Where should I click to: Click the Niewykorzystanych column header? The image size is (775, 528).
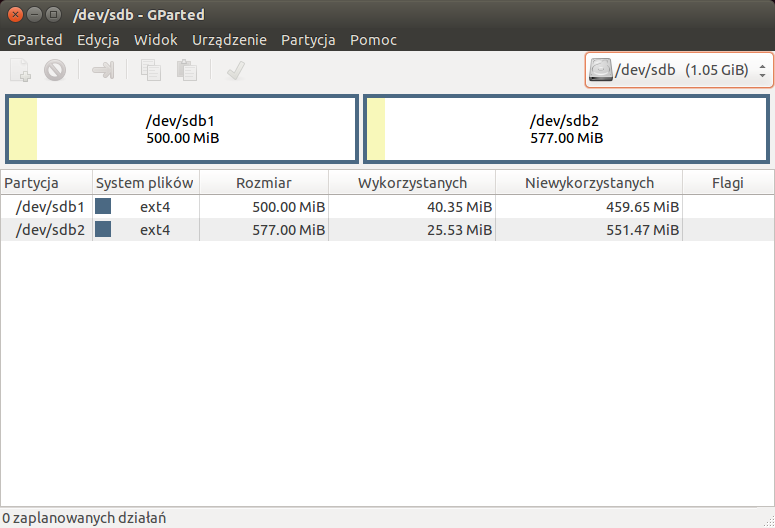pyautogui.click(x=589, y=183)
